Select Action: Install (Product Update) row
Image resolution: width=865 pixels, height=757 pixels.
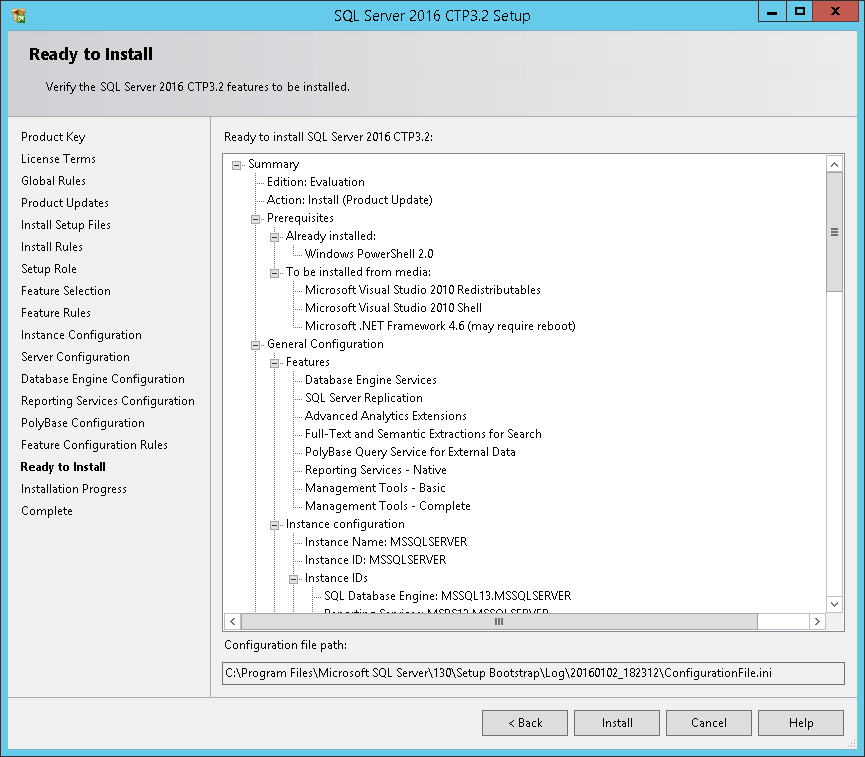pos(349,200)
